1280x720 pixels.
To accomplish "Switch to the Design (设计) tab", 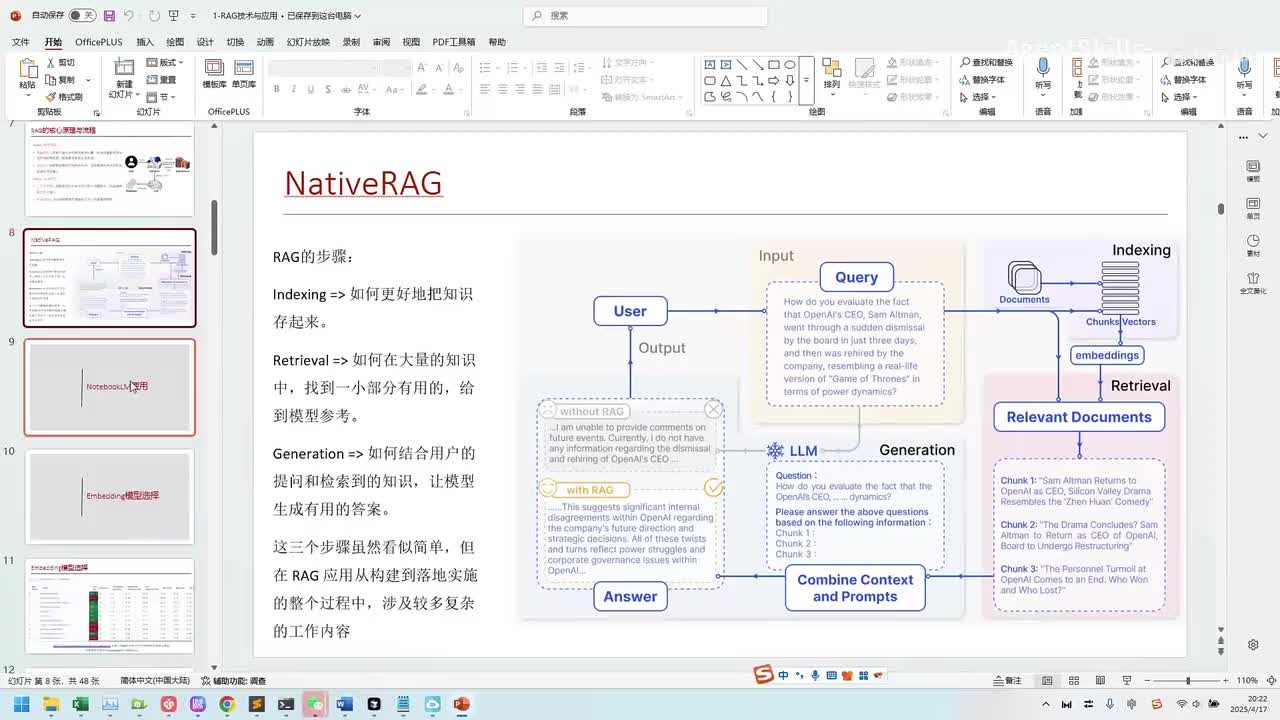I will [205, 42].
